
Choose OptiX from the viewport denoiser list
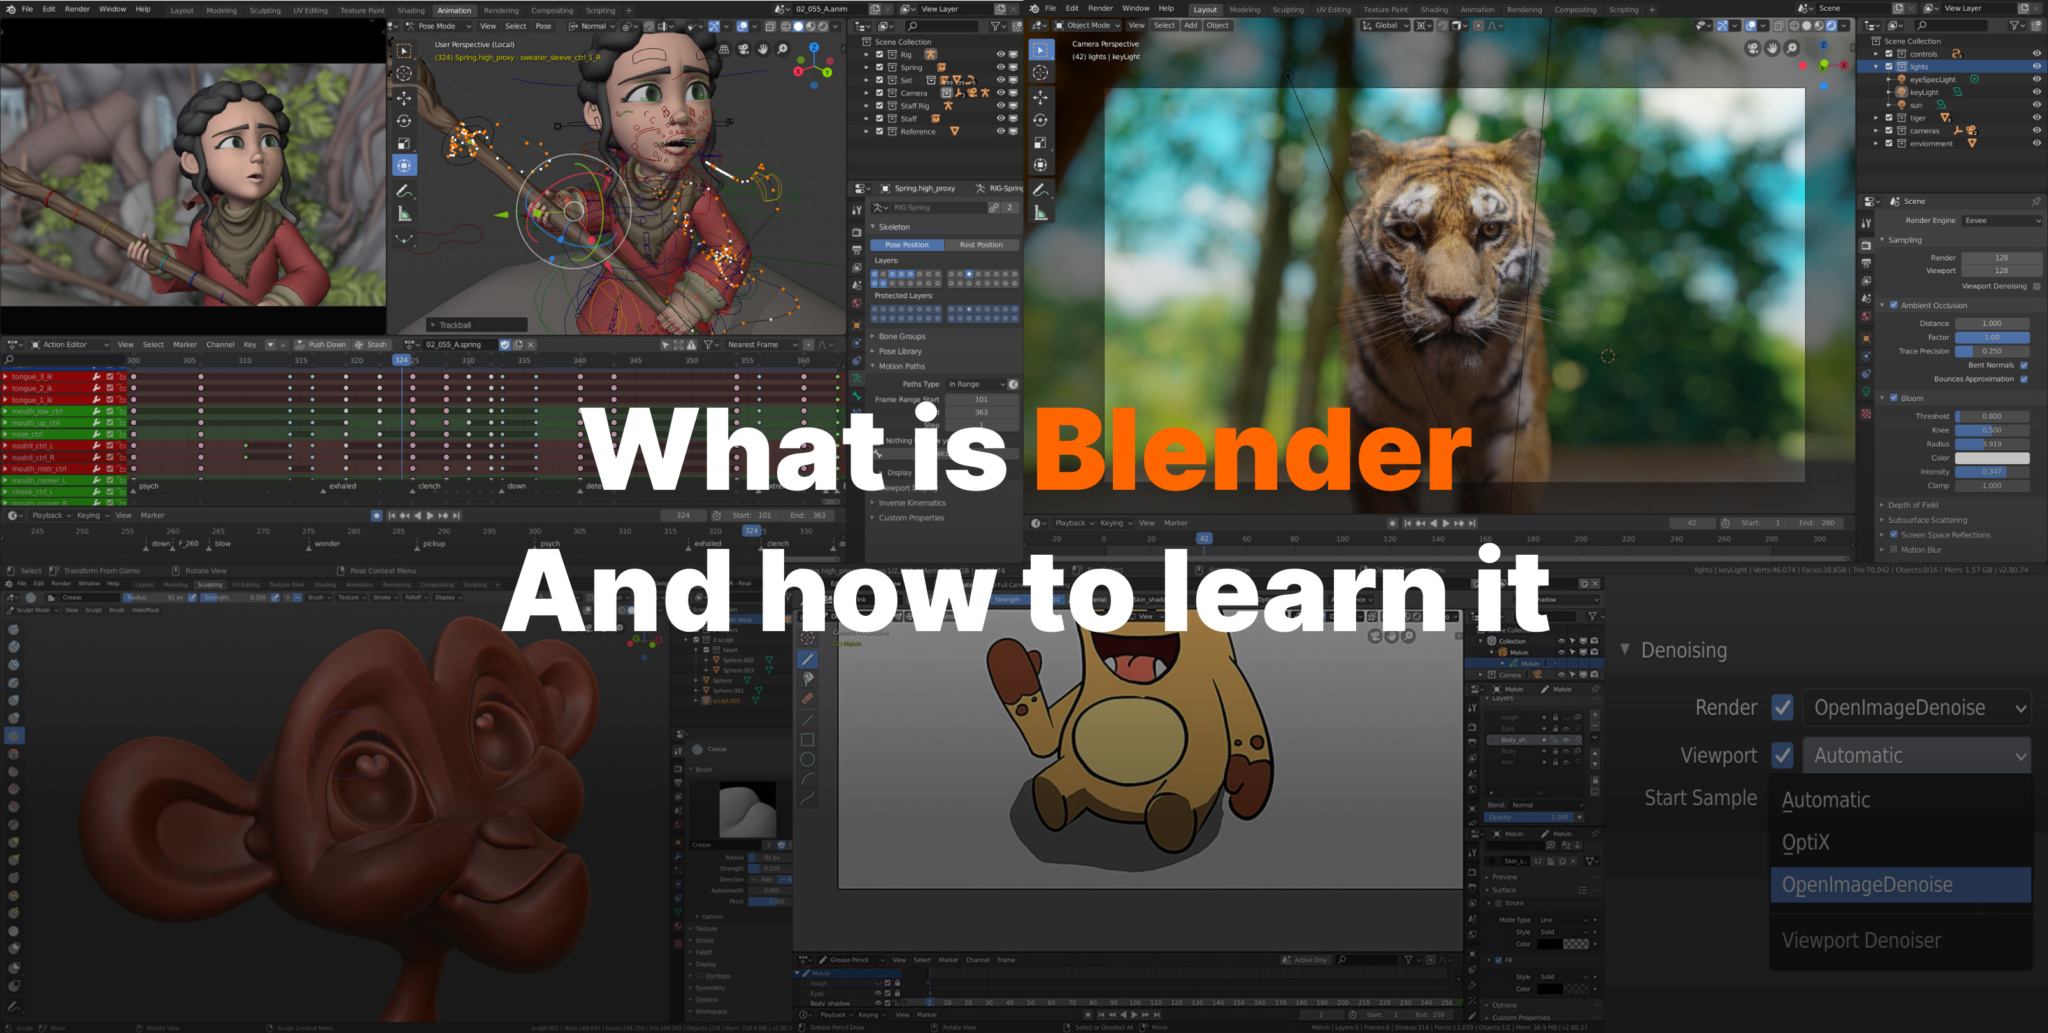click(x=1806, y=843)
